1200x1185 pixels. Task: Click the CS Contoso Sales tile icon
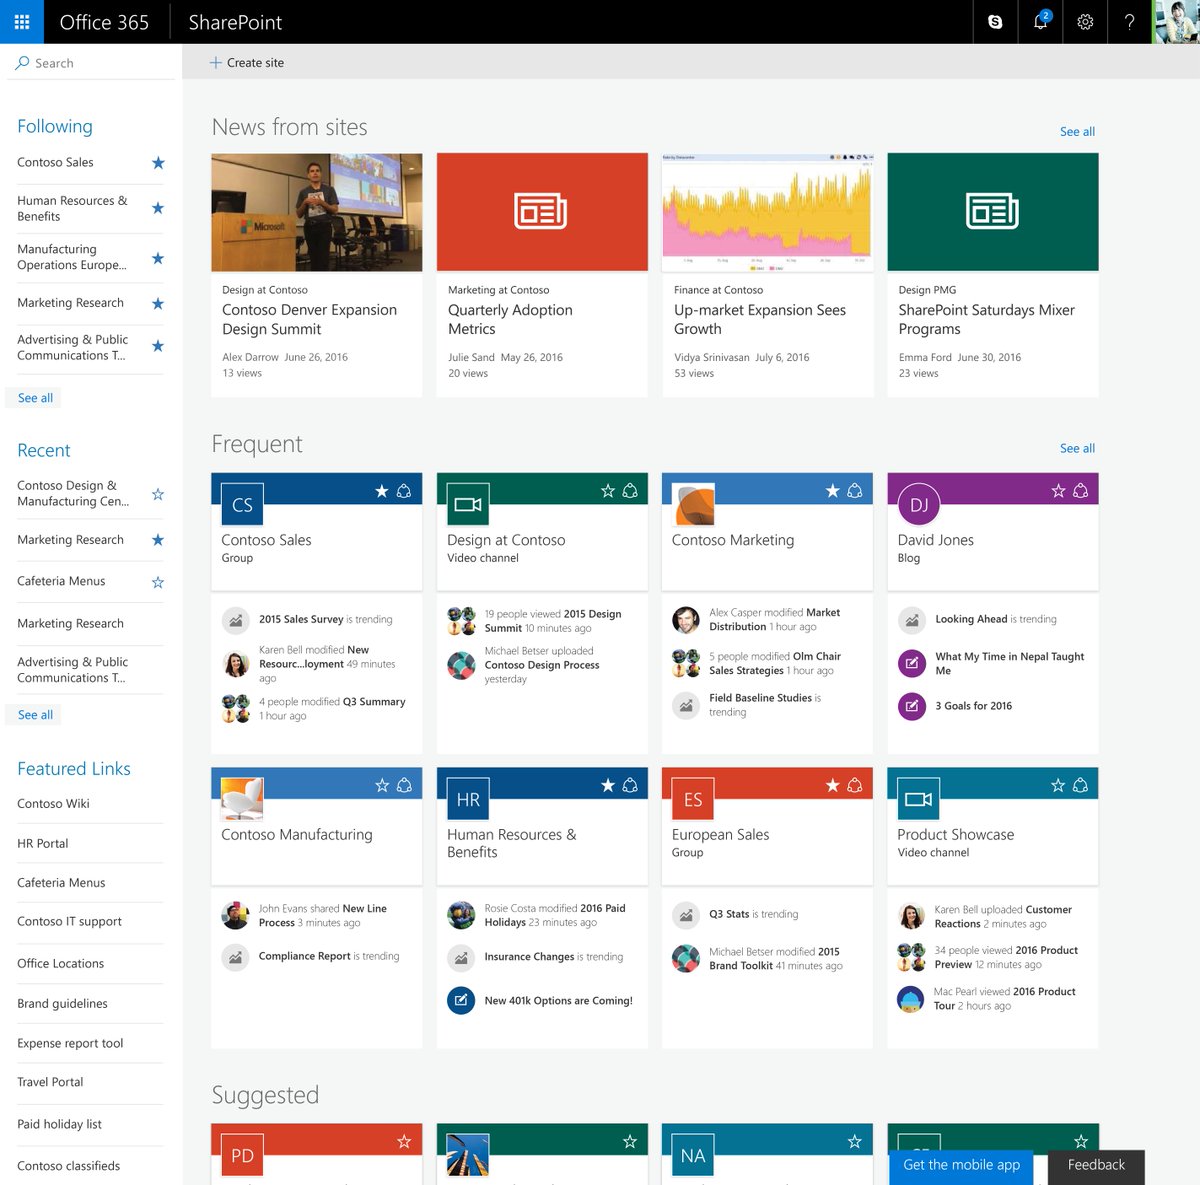click(x=242, y=505)
